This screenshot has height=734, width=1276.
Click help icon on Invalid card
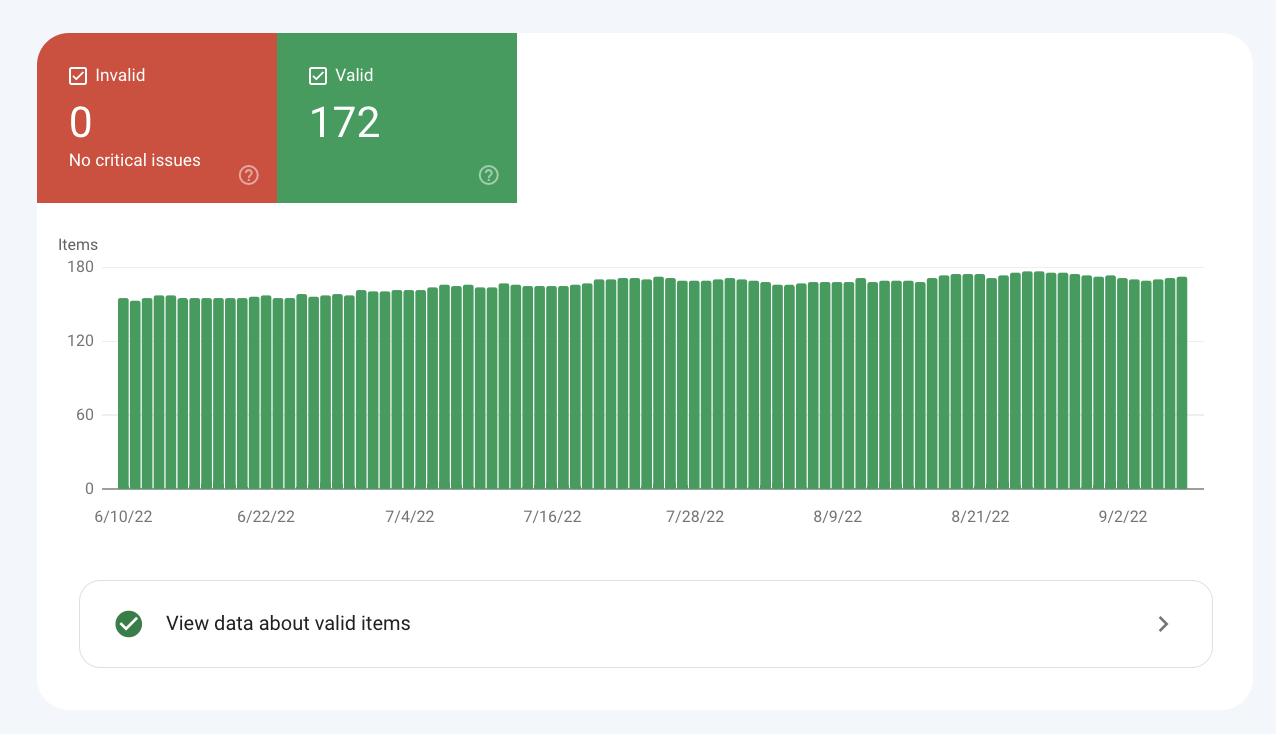[249, 175]
